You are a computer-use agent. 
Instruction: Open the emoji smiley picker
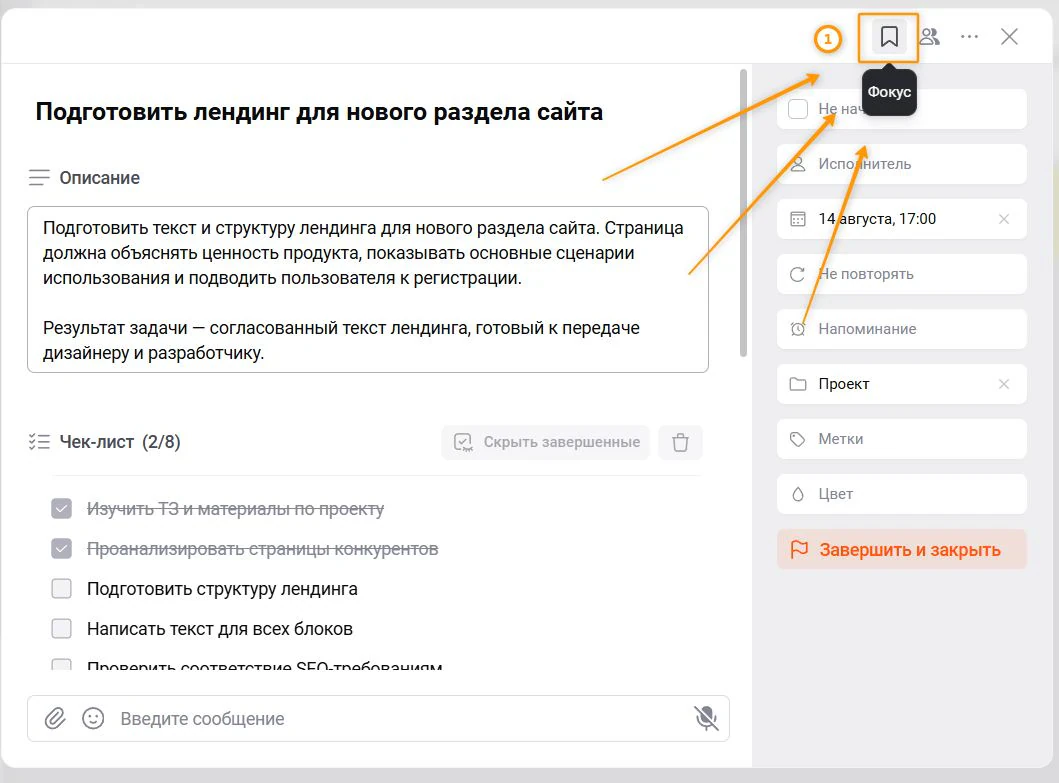tap(93, 718)
